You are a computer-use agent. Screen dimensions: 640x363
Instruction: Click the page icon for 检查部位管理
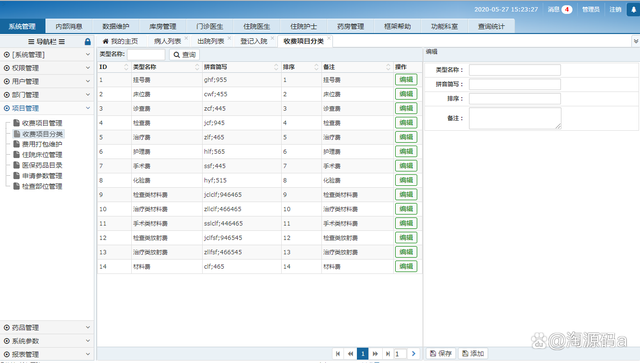click(x=17, y=186)
